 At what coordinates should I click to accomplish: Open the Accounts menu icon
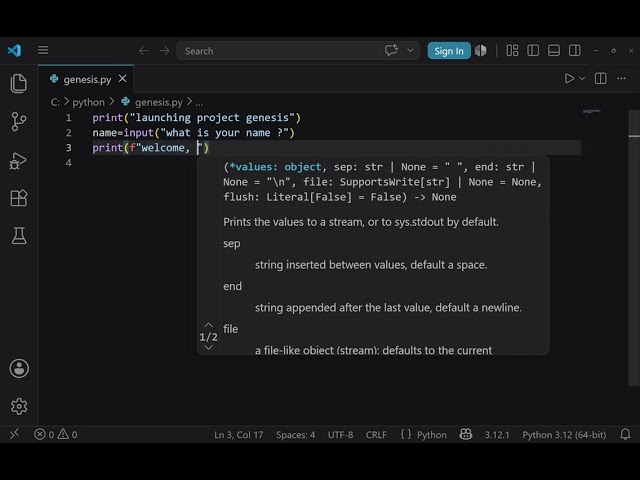[x=19, y=369]
